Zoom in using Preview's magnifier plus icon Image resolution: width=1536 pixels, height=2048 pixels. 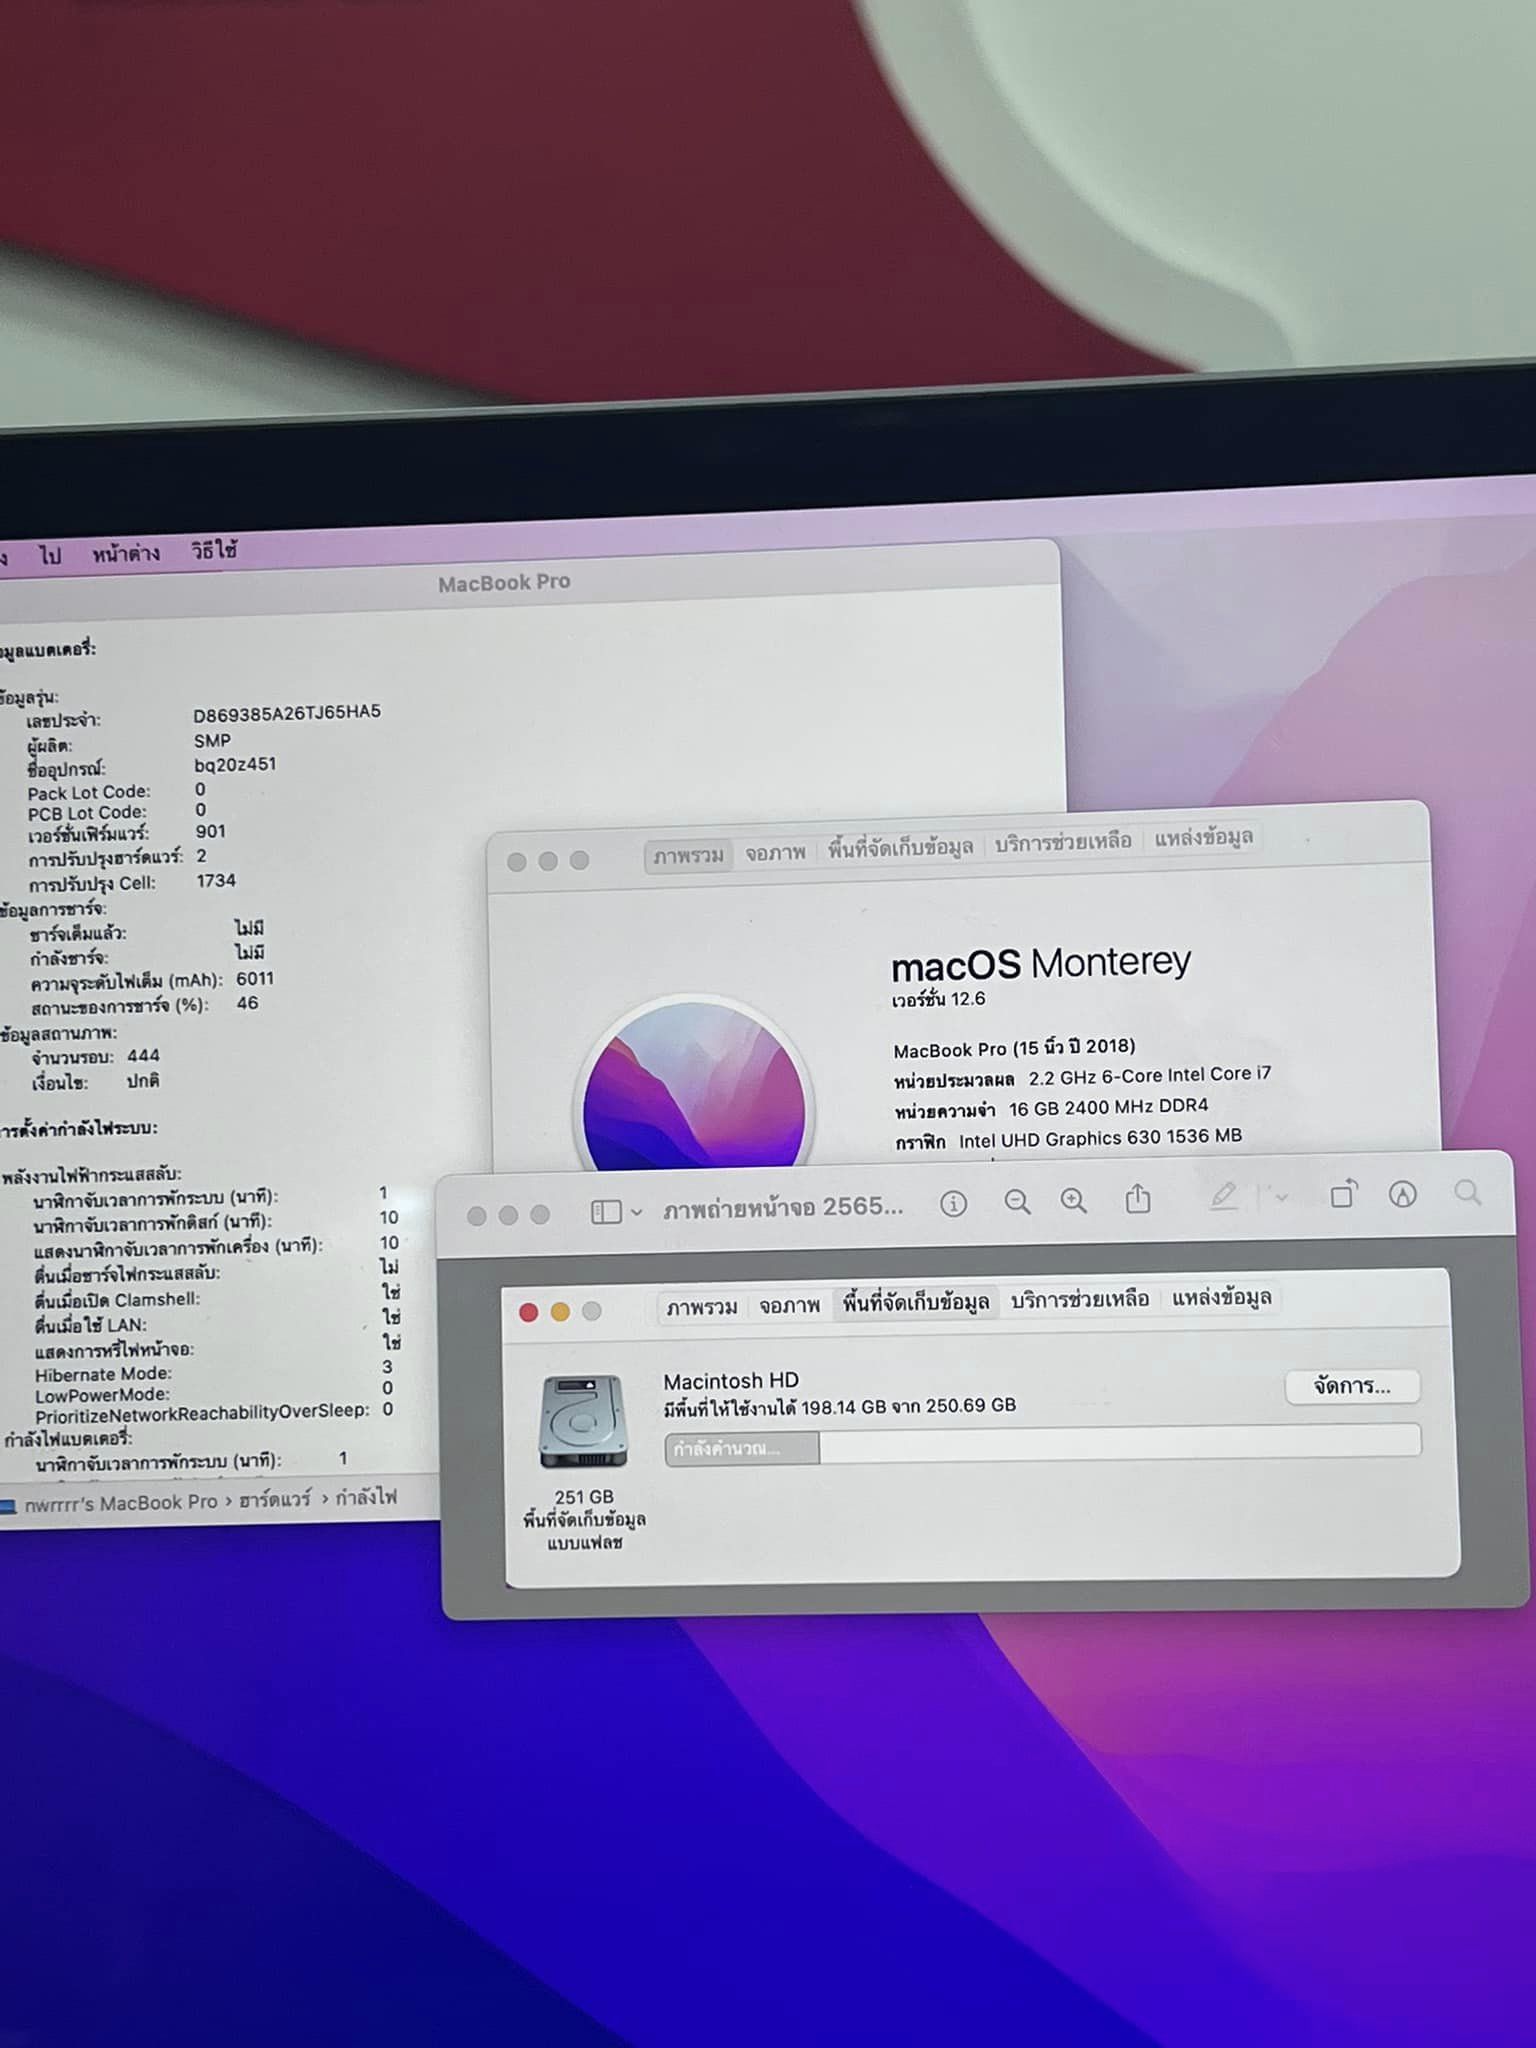click(1074, 1201)
